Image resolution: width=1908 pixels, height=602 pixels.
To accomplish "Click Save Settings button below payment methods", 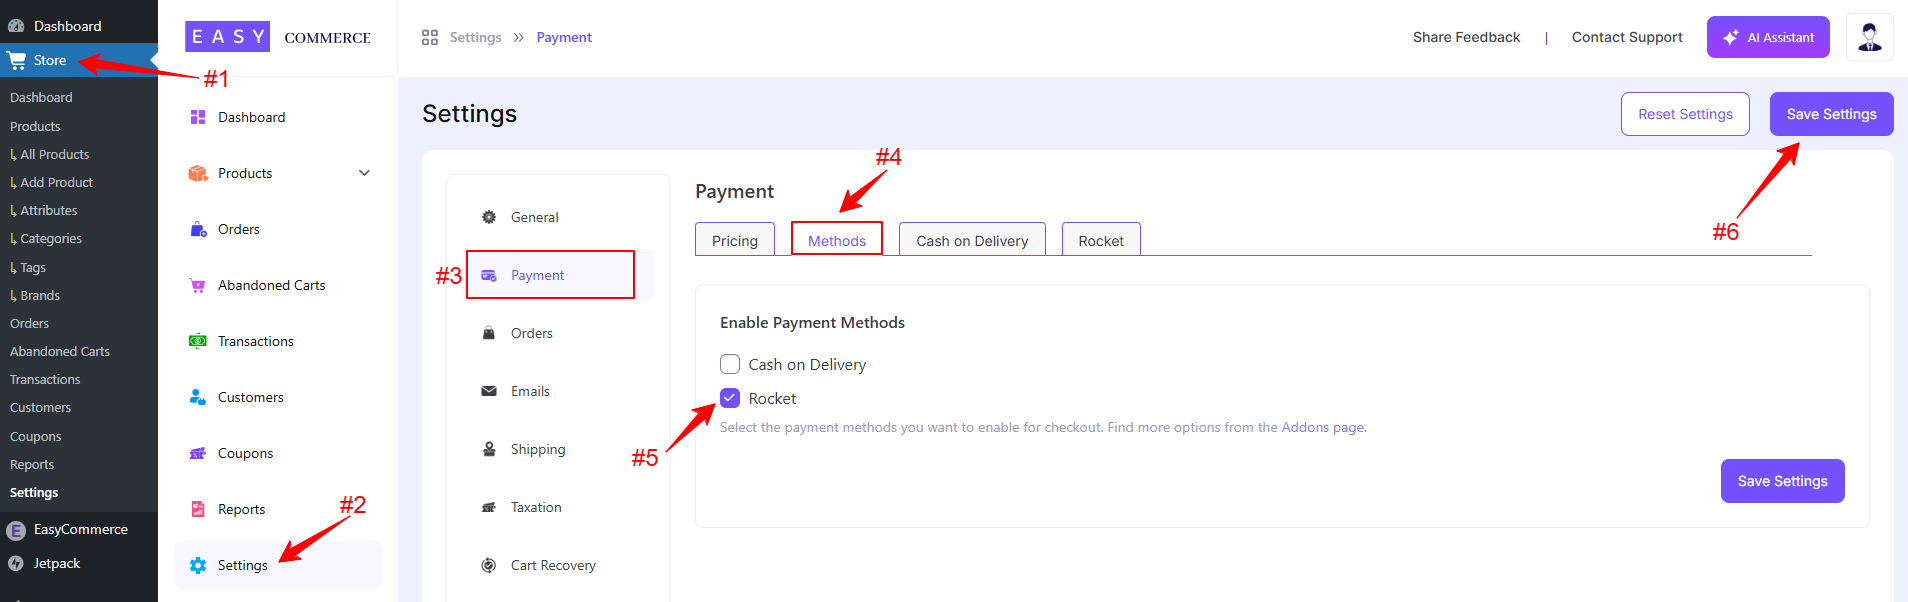I will point(1783,481).
